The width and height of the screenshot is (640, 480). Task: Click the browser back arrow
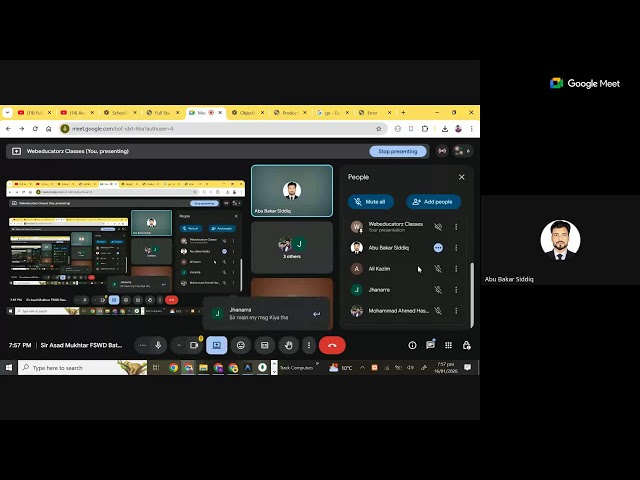tap(9, 129)
